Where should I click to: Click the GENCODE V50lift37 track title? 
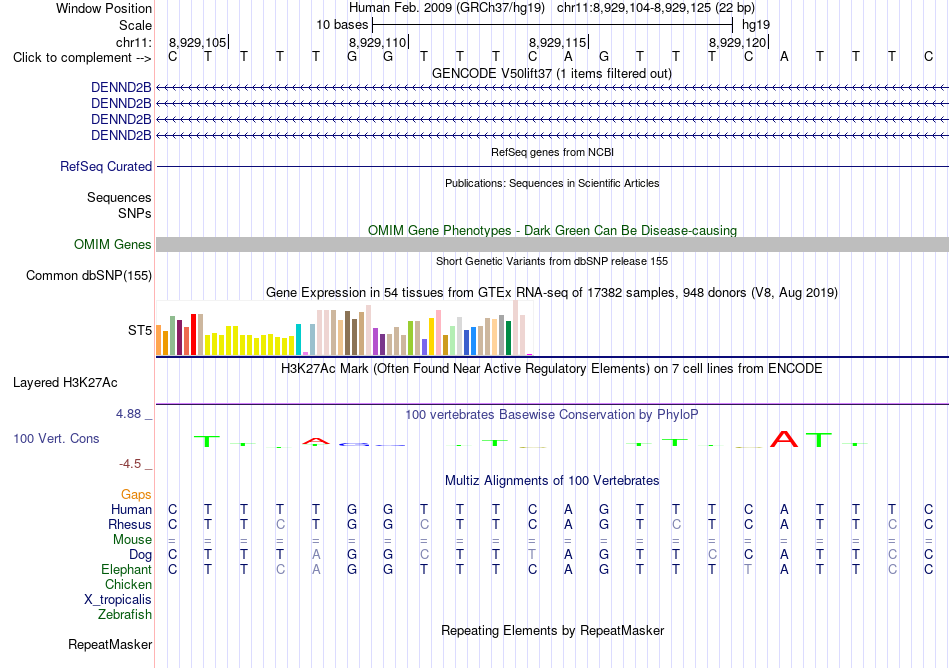coord(552,73)
